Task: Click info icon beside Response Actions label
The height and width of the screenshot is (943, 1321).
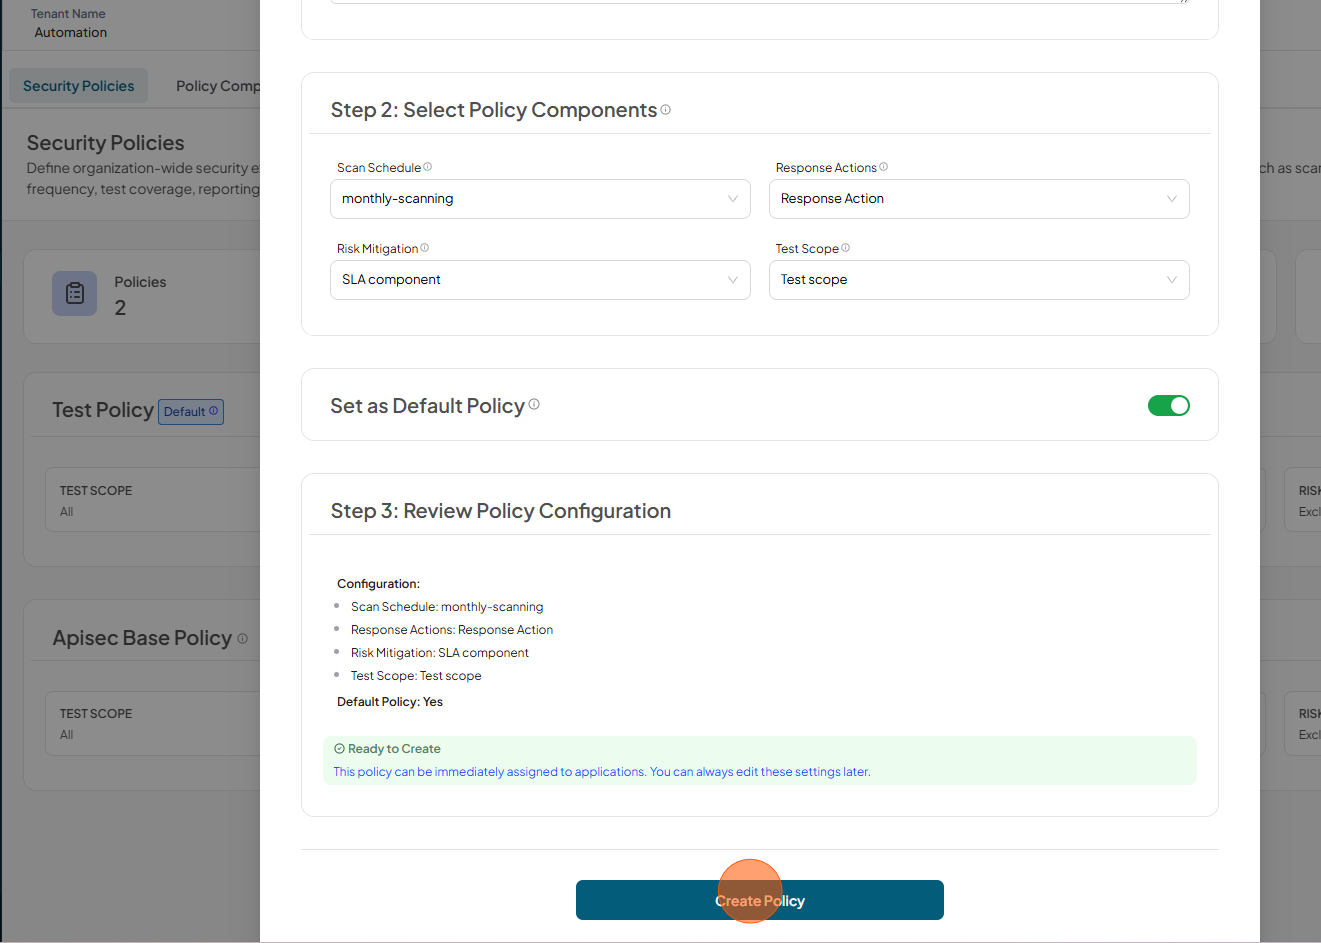Action: (884, 167)
